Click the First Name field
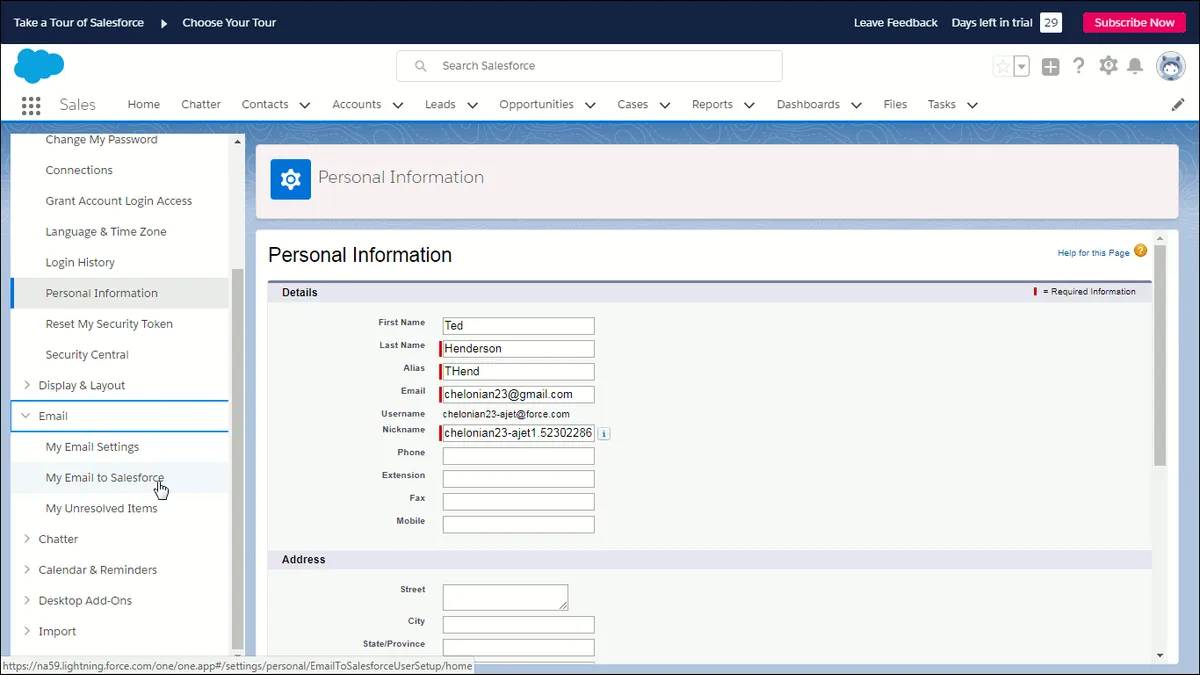 coord(518,326)
